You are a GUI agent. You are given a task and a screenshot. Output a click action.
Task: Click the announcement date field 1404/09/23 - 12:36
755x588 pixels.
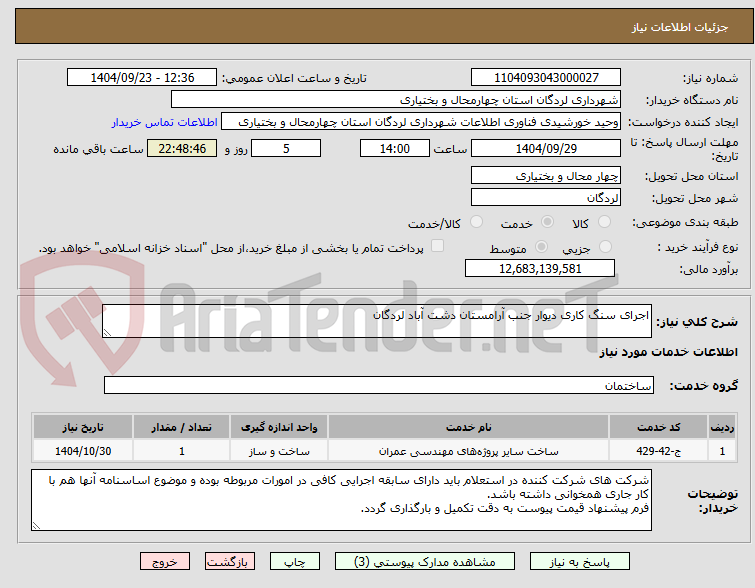pyautogui.click(x=142, y=78)
